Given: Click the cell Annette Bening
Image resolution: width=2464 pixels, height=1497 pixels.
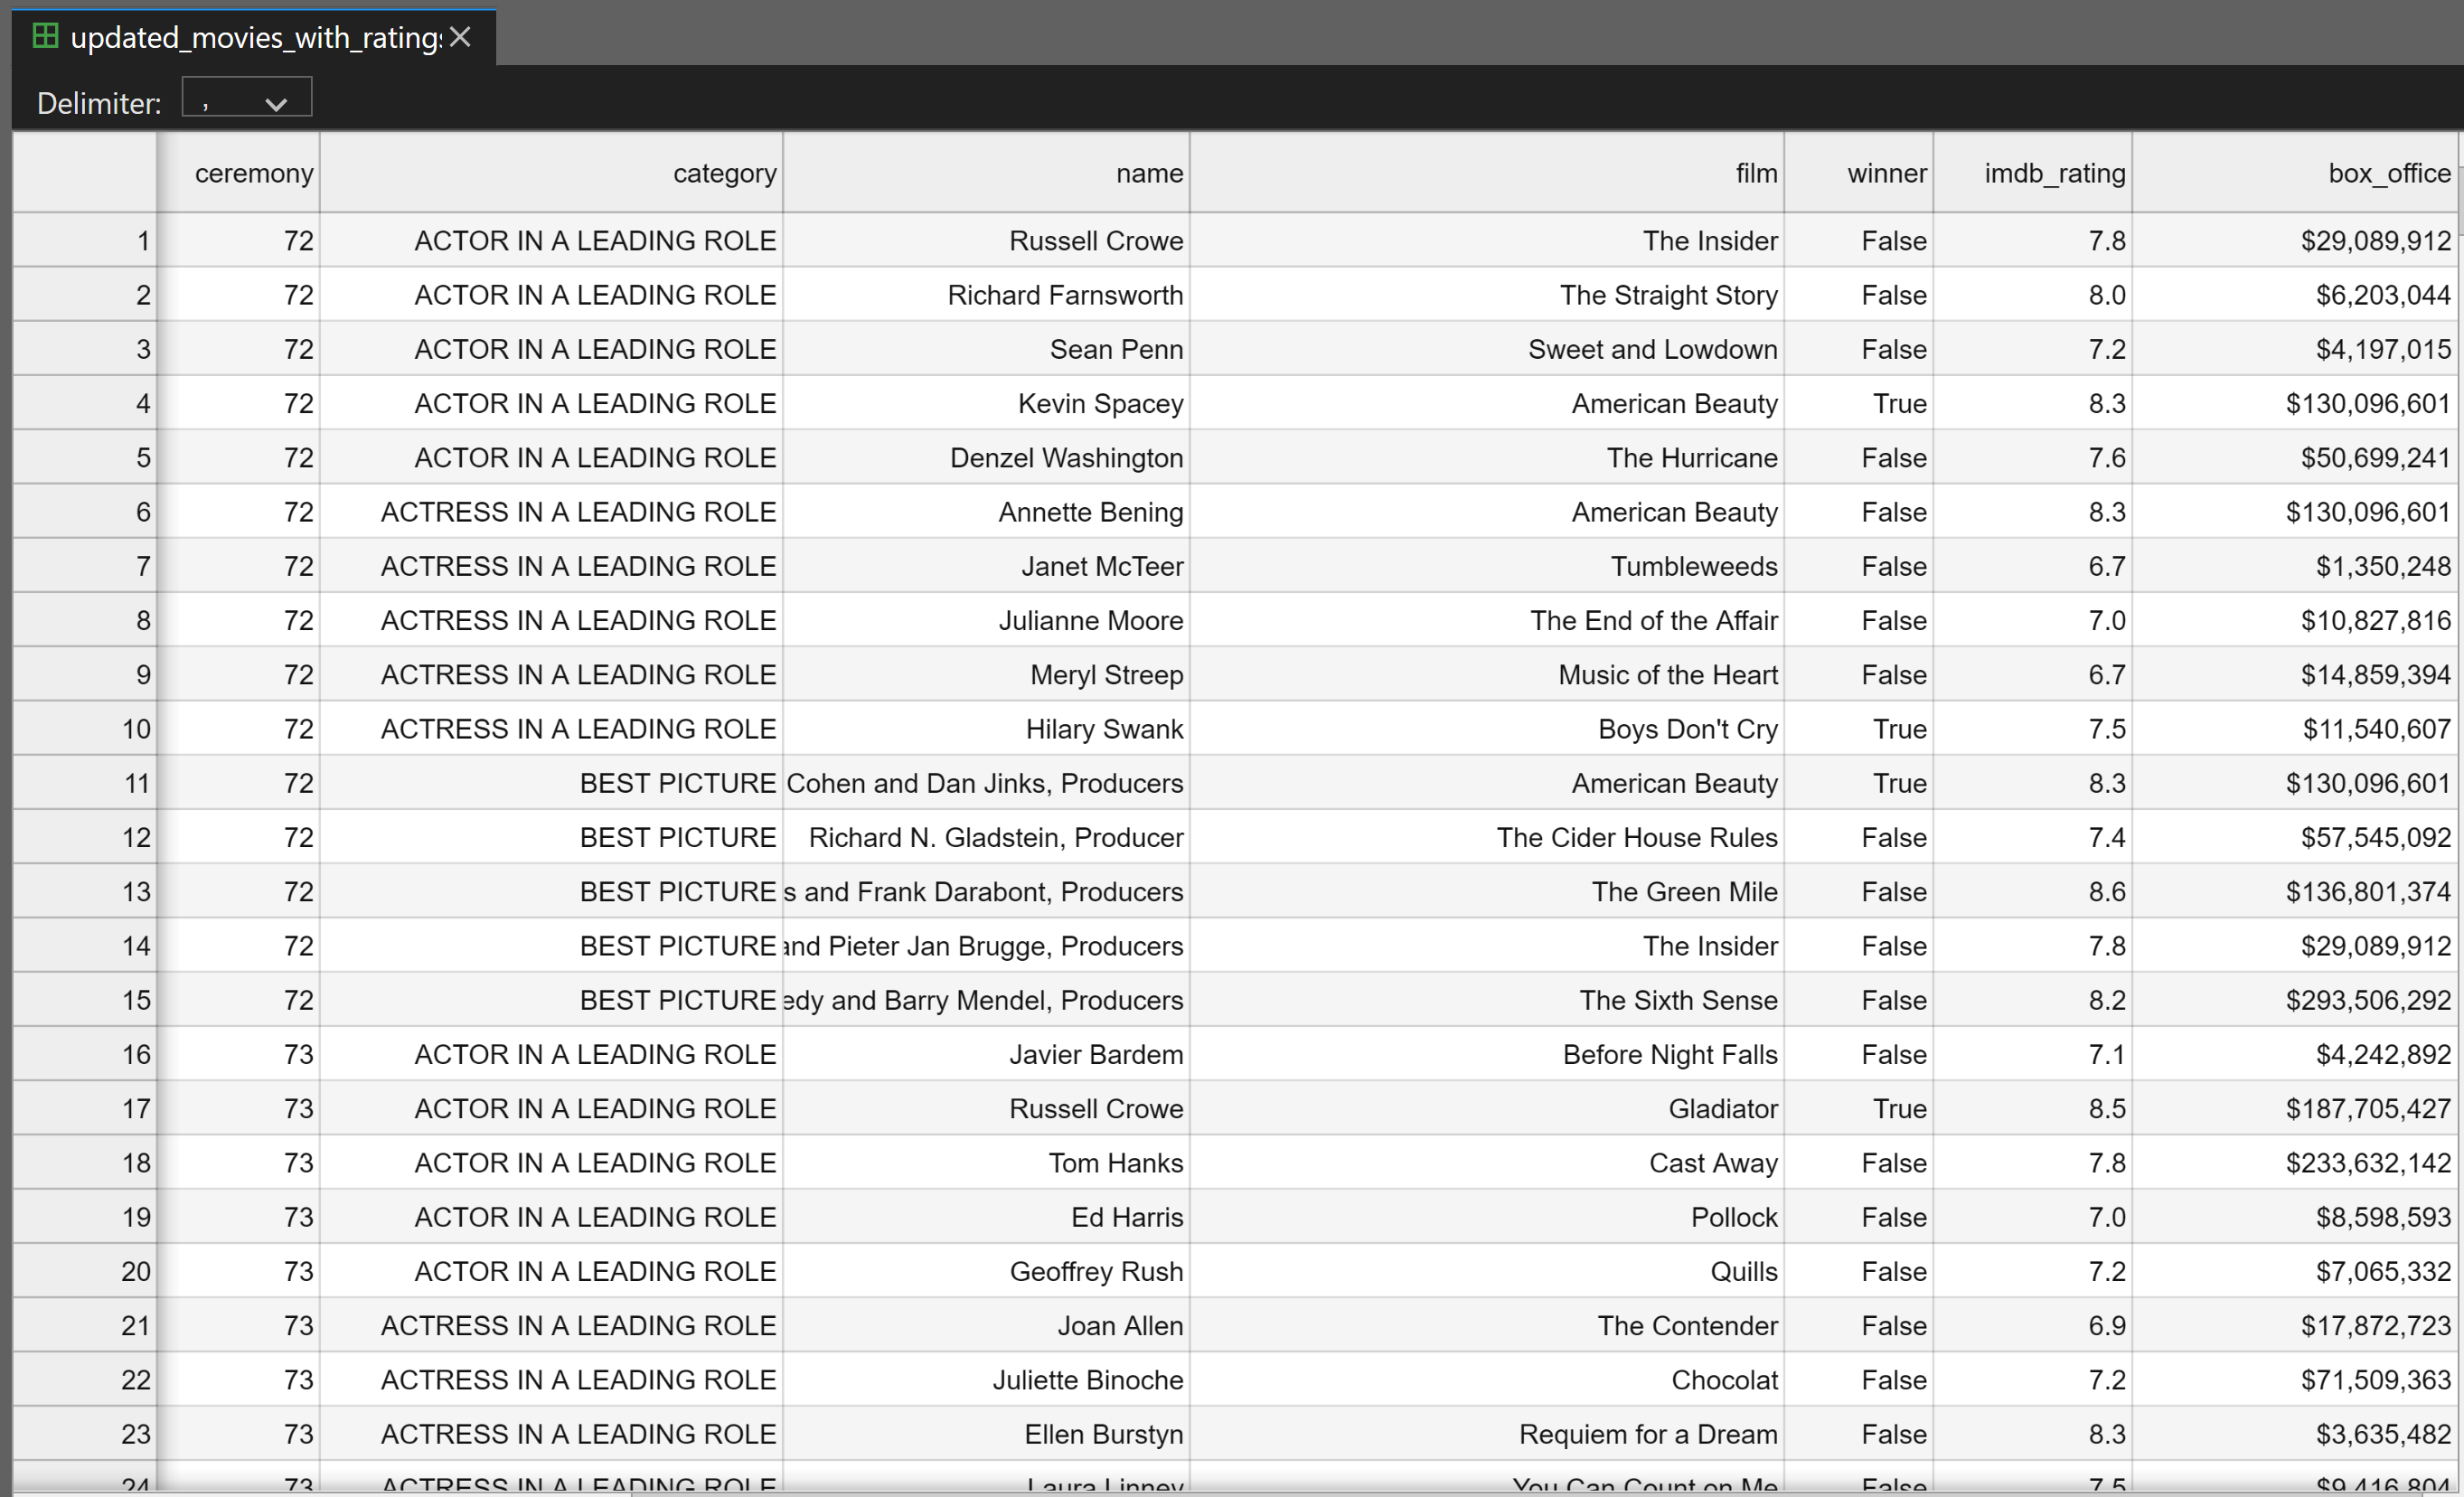Looking at the screenshot, I should 986,512.
